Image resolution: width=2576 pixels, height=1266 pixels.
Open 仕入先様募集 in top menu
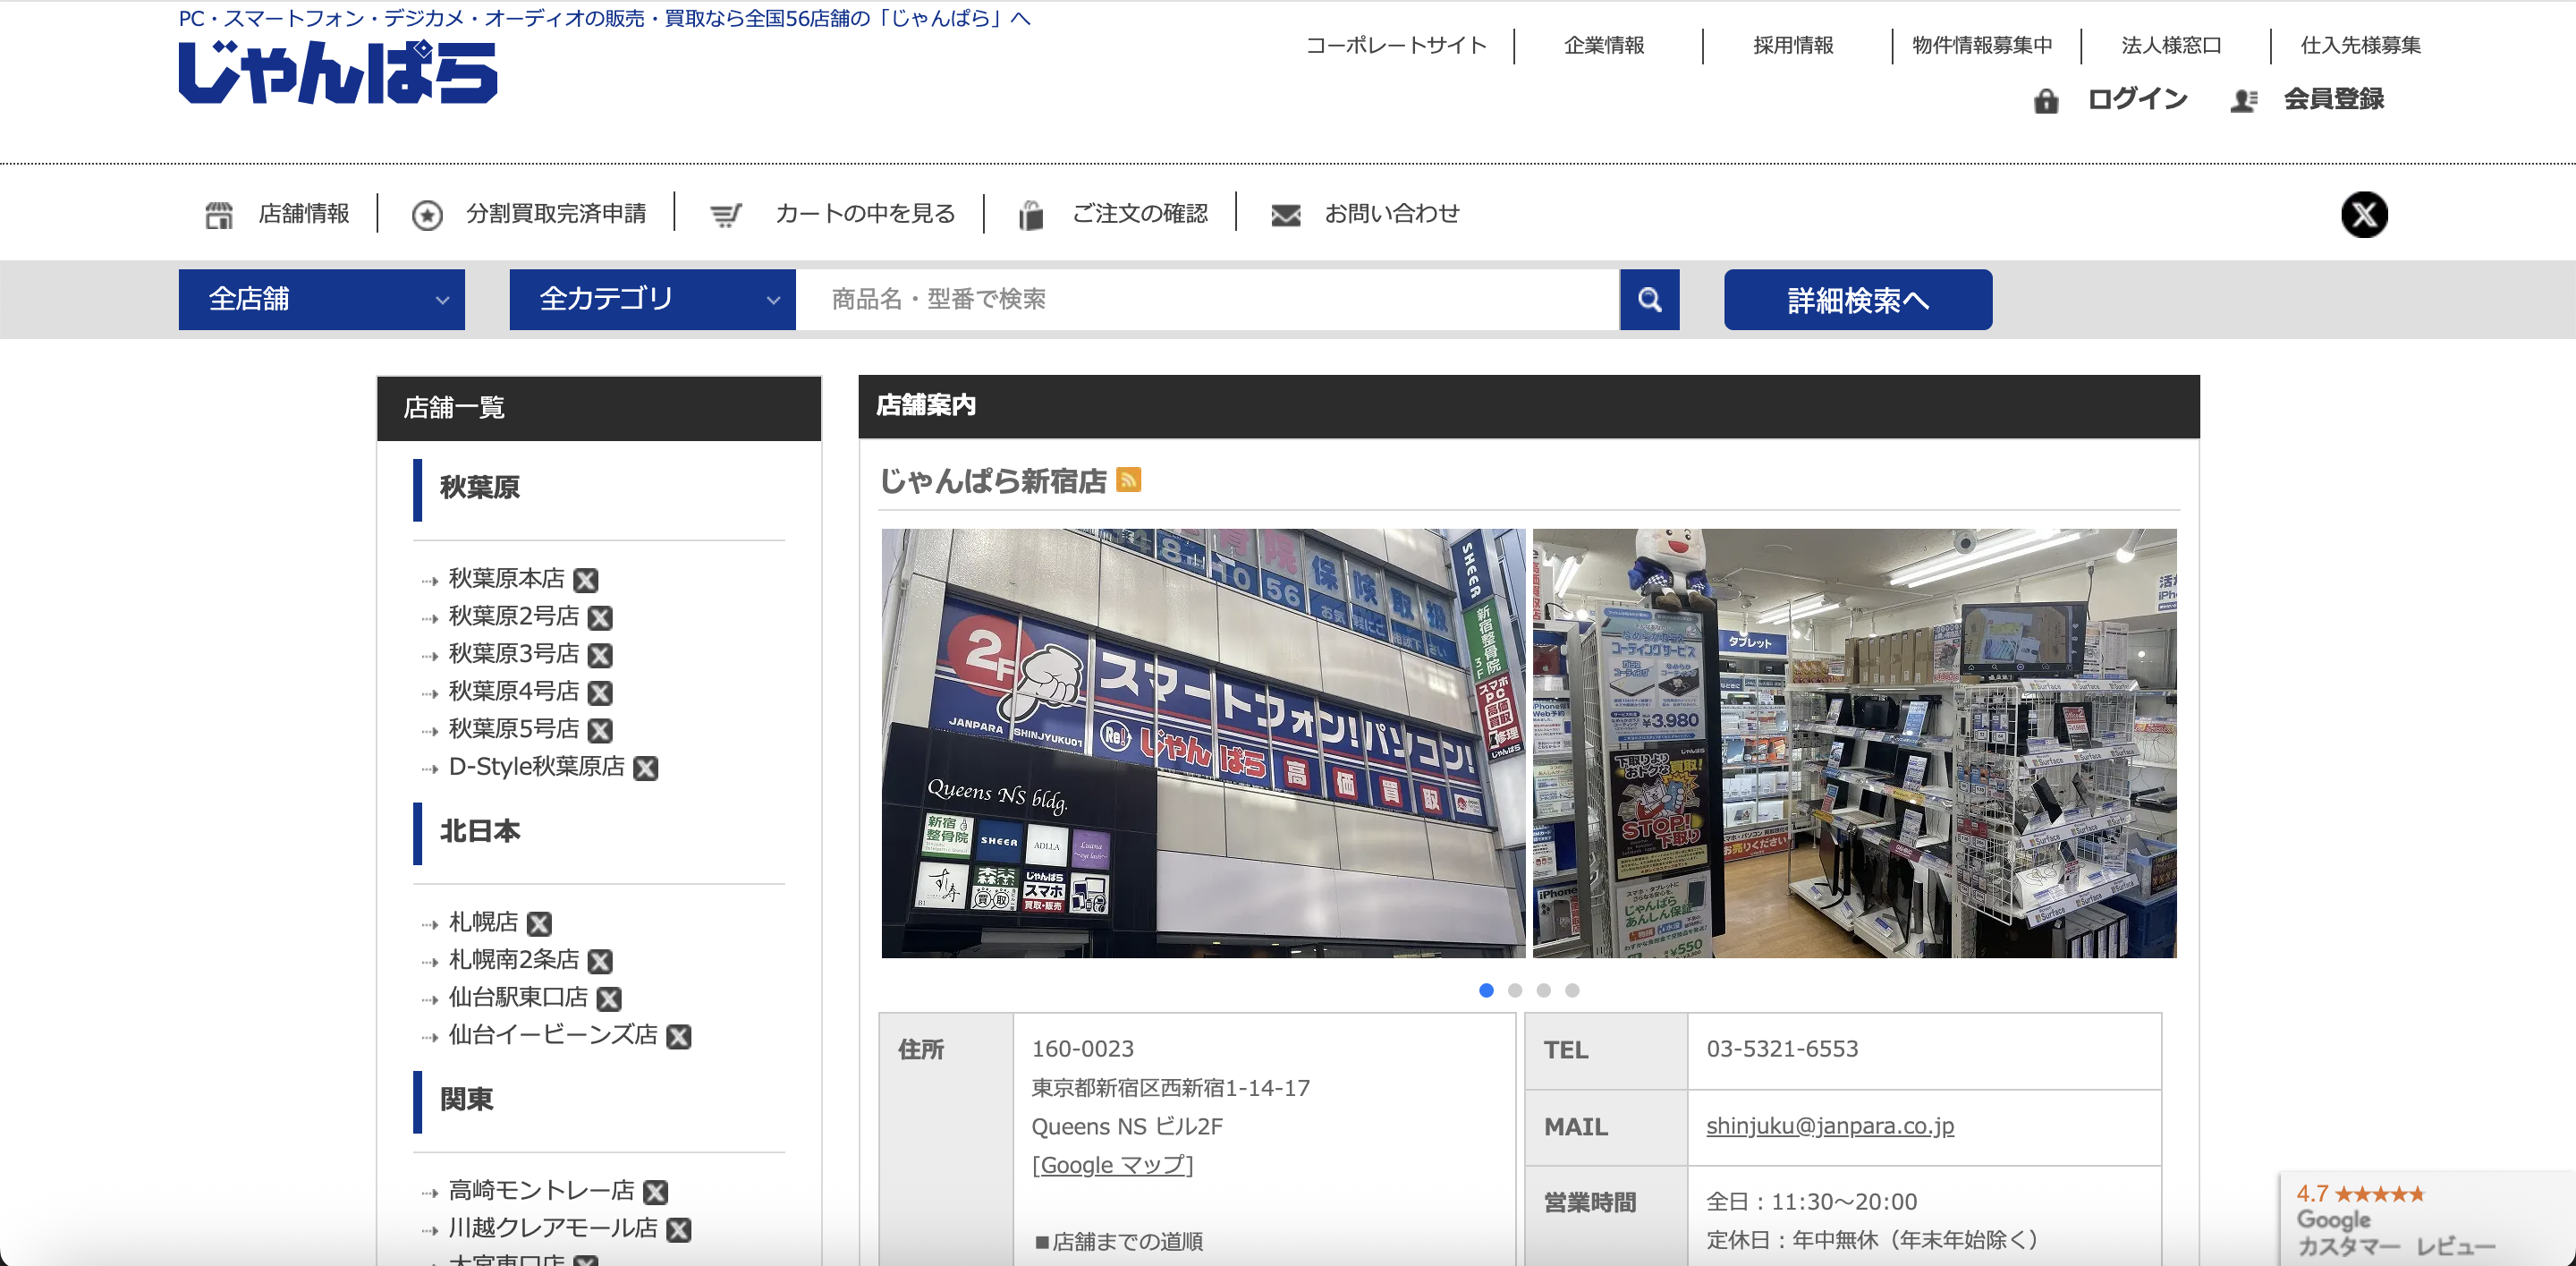point(2360,45)
